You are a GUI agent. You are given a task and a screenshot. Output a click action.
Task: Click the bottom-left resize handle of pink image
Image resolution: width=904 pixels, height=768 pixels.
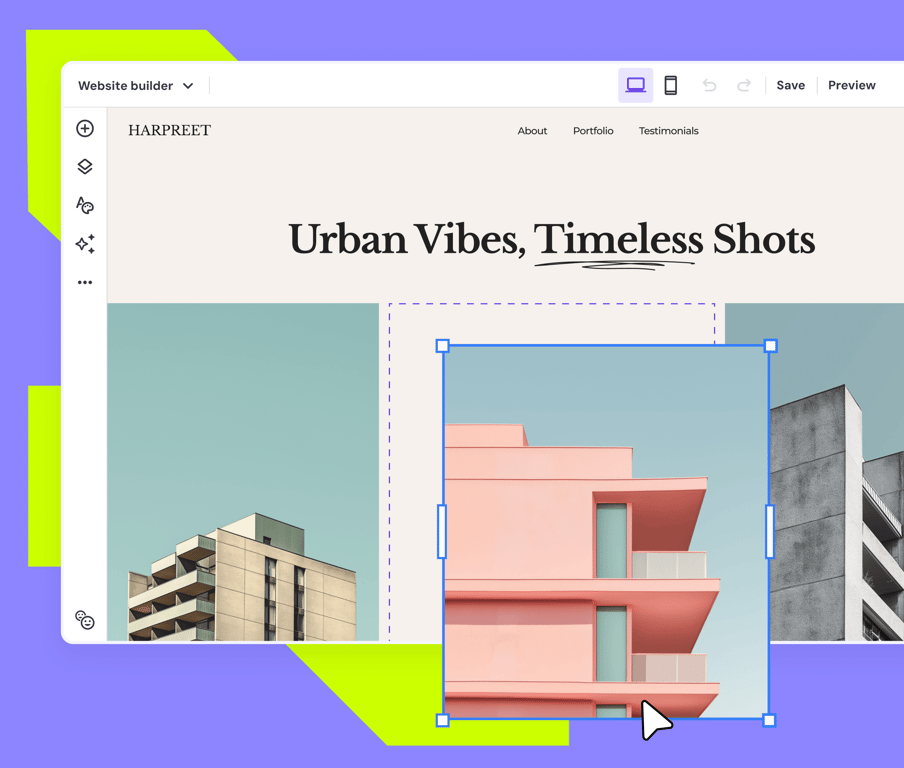click(x=442, y=720)
